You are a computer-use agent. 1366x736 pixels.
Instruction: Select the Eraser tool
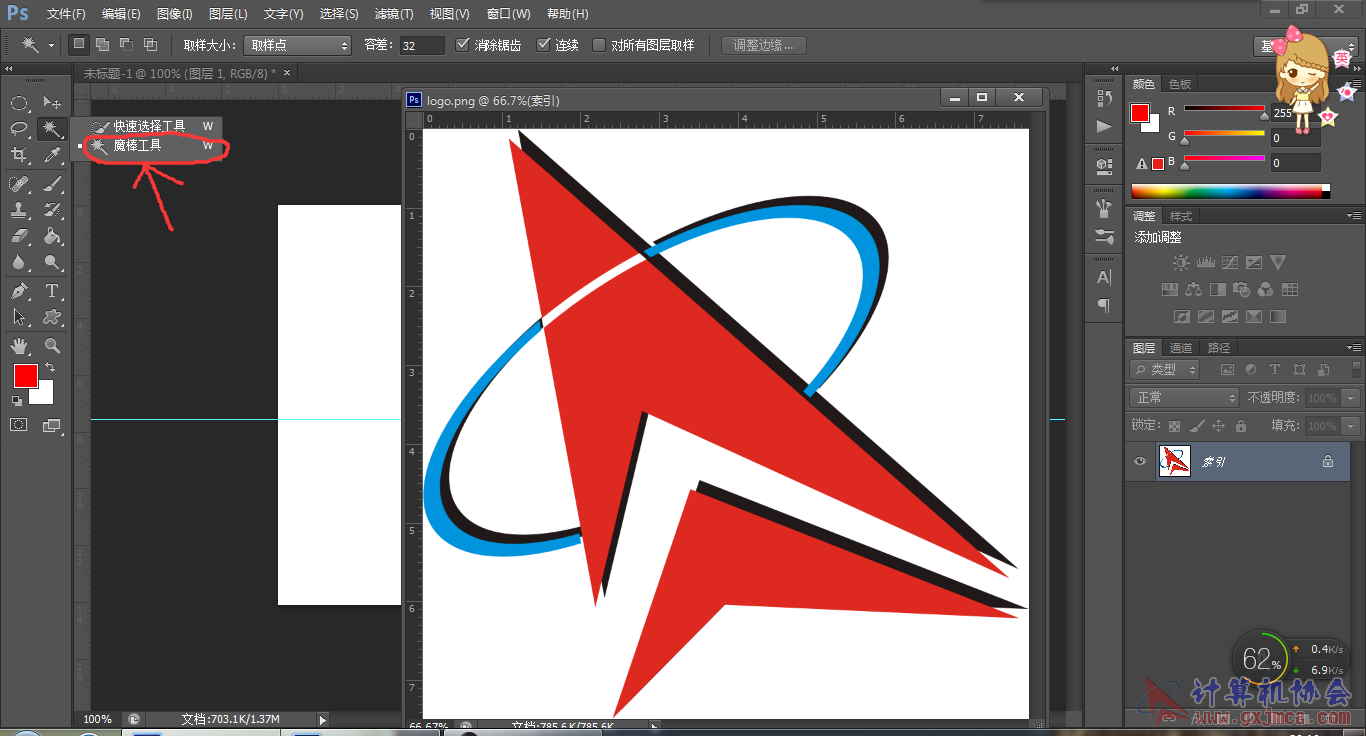pos(19,236)
